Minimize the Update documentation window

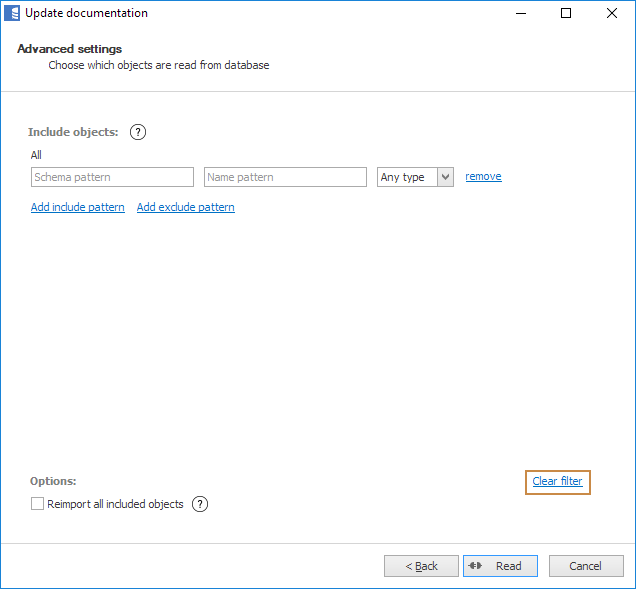pos(520,13)
